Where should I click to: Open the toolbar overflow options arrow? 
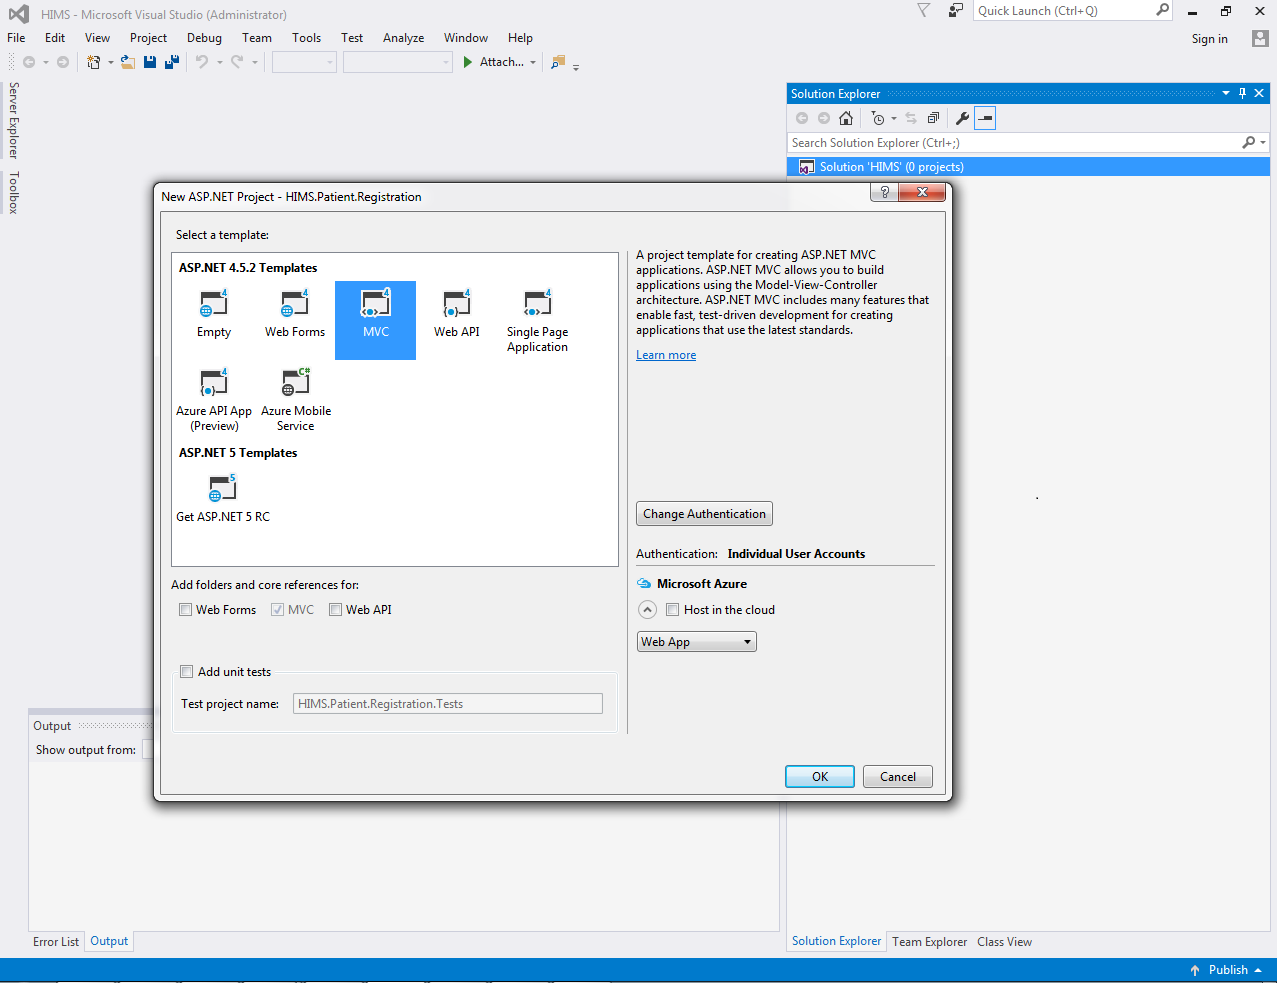pyautogui.click(x=577, y=66)
